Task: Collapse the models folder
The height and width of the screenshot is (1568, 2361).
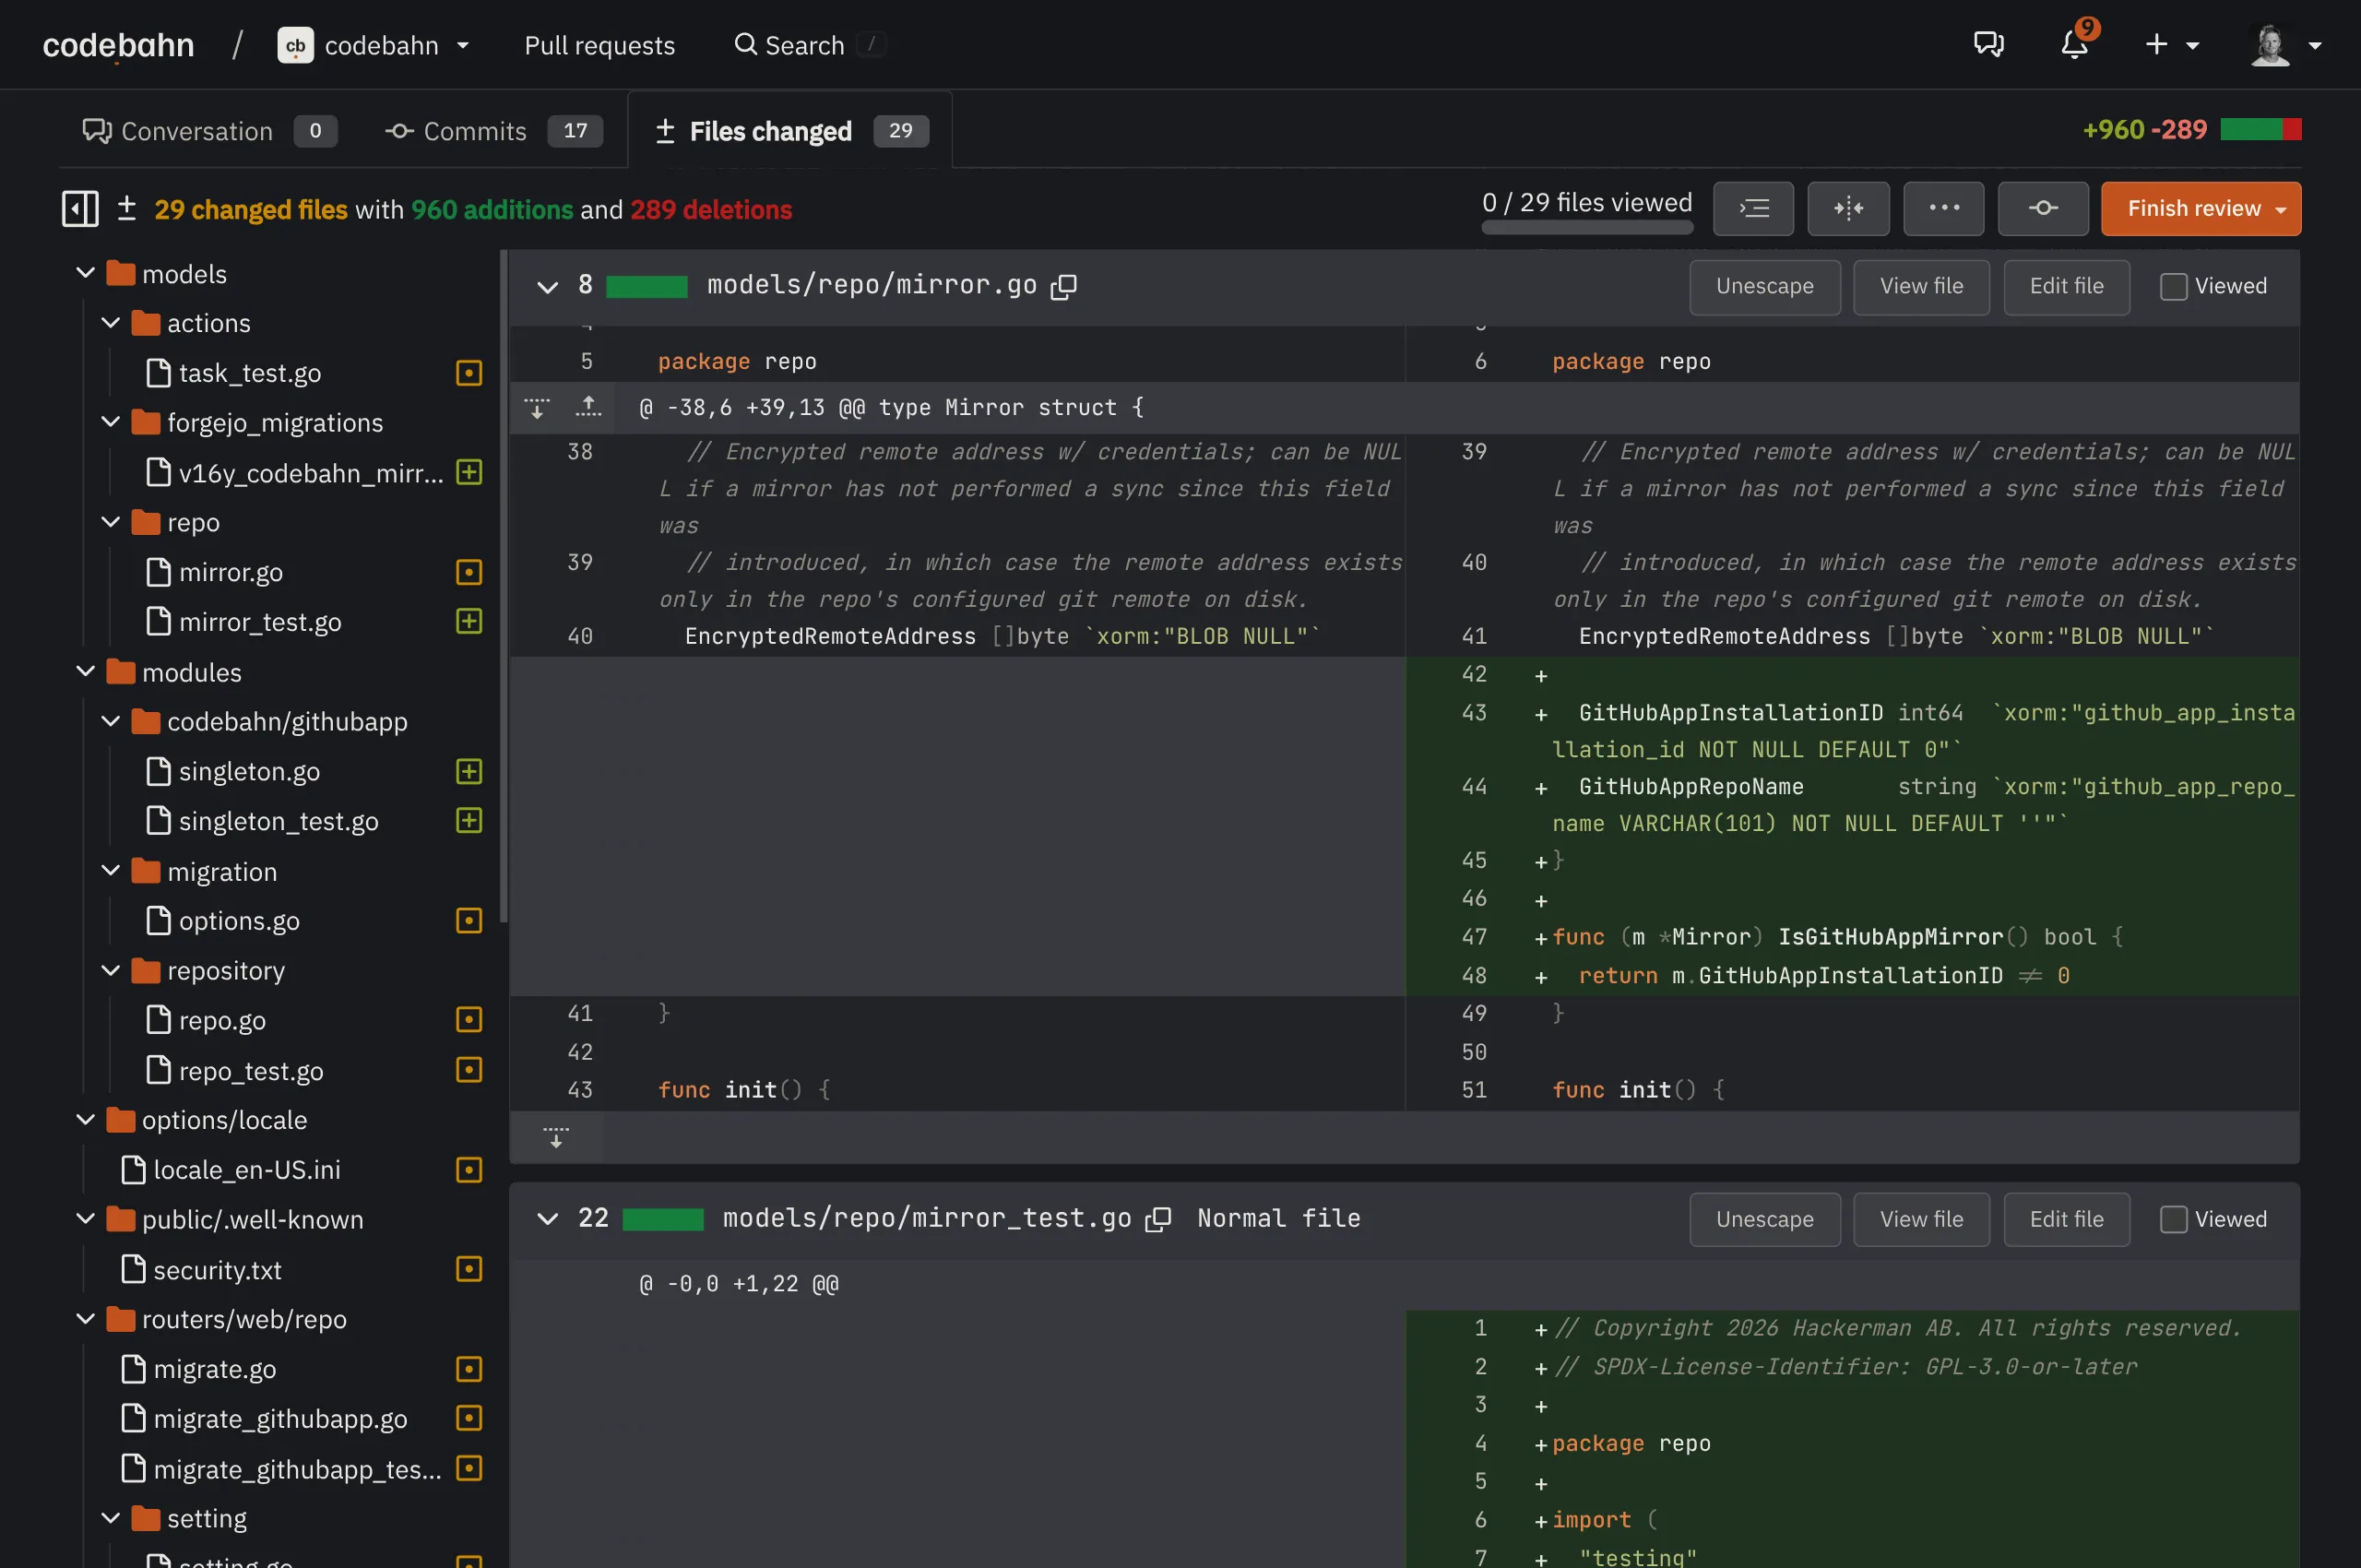Action: tap(86, 273)
